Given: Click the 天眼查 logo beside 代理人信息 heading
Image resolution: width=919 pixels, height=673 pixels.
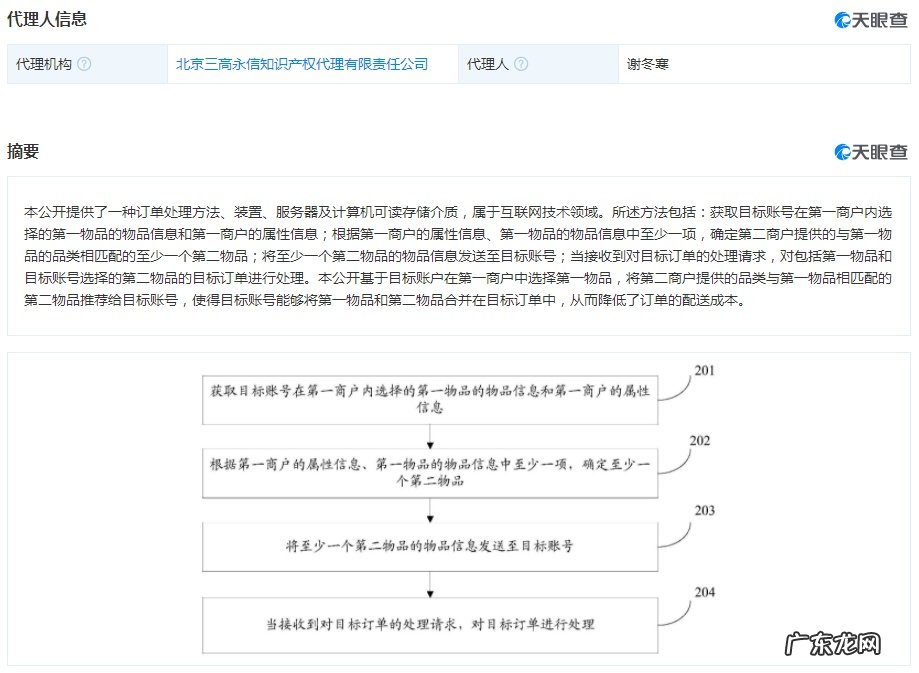Looking at the screenshot, I should (x=873, y=17).
